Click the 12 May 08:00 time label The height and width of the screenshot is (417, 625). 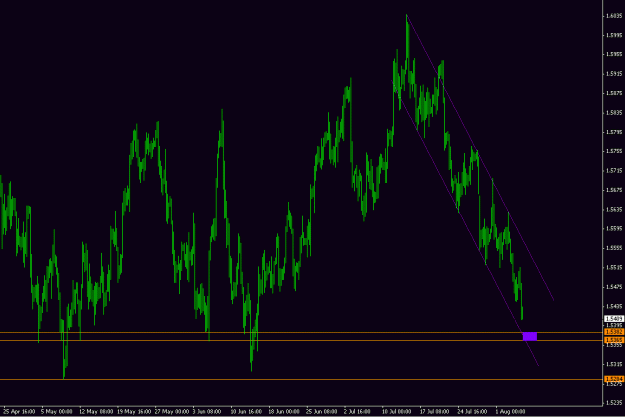click(95, 411)
